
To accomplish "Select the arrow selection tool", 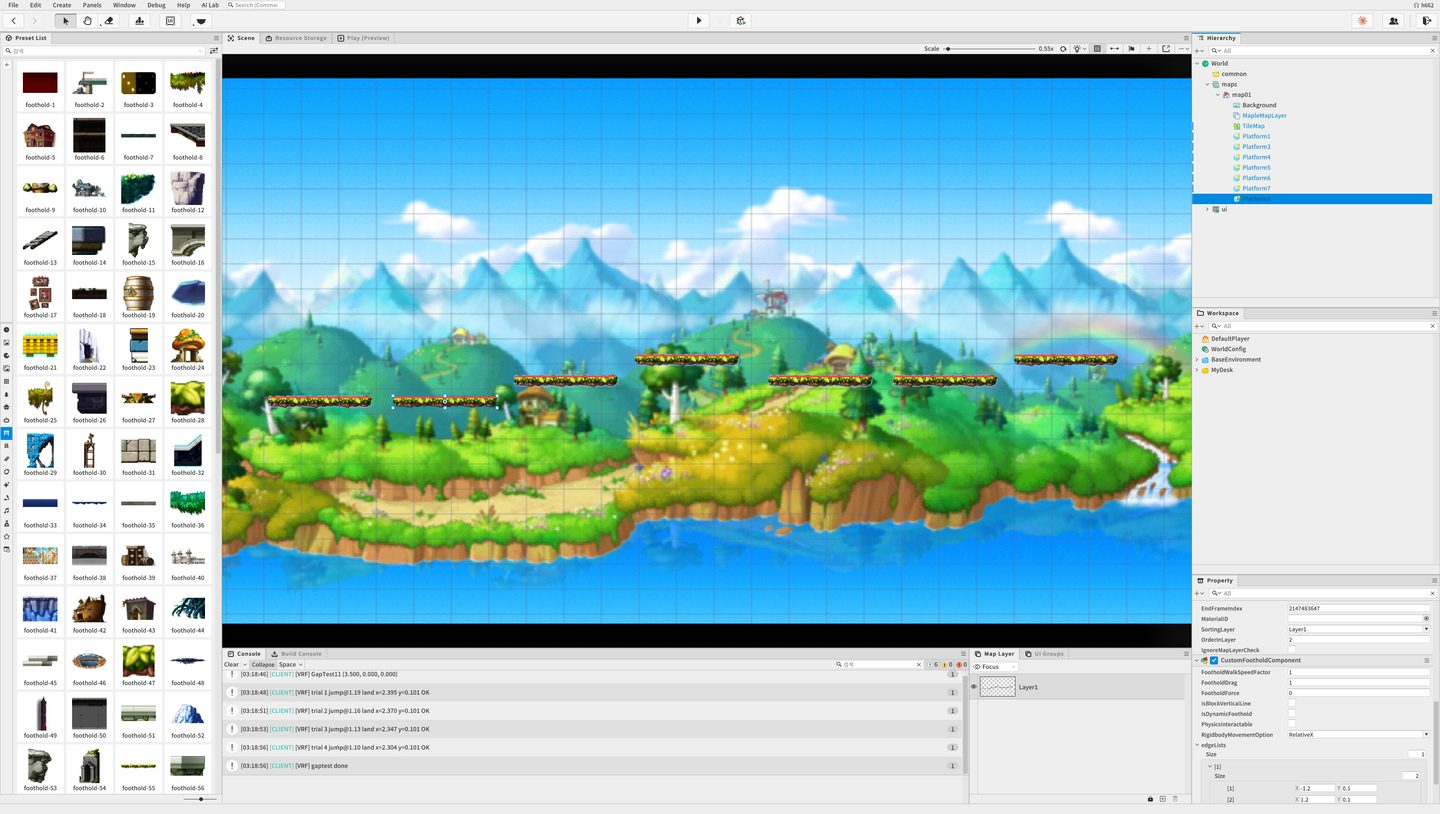I will tap(66, 20).
